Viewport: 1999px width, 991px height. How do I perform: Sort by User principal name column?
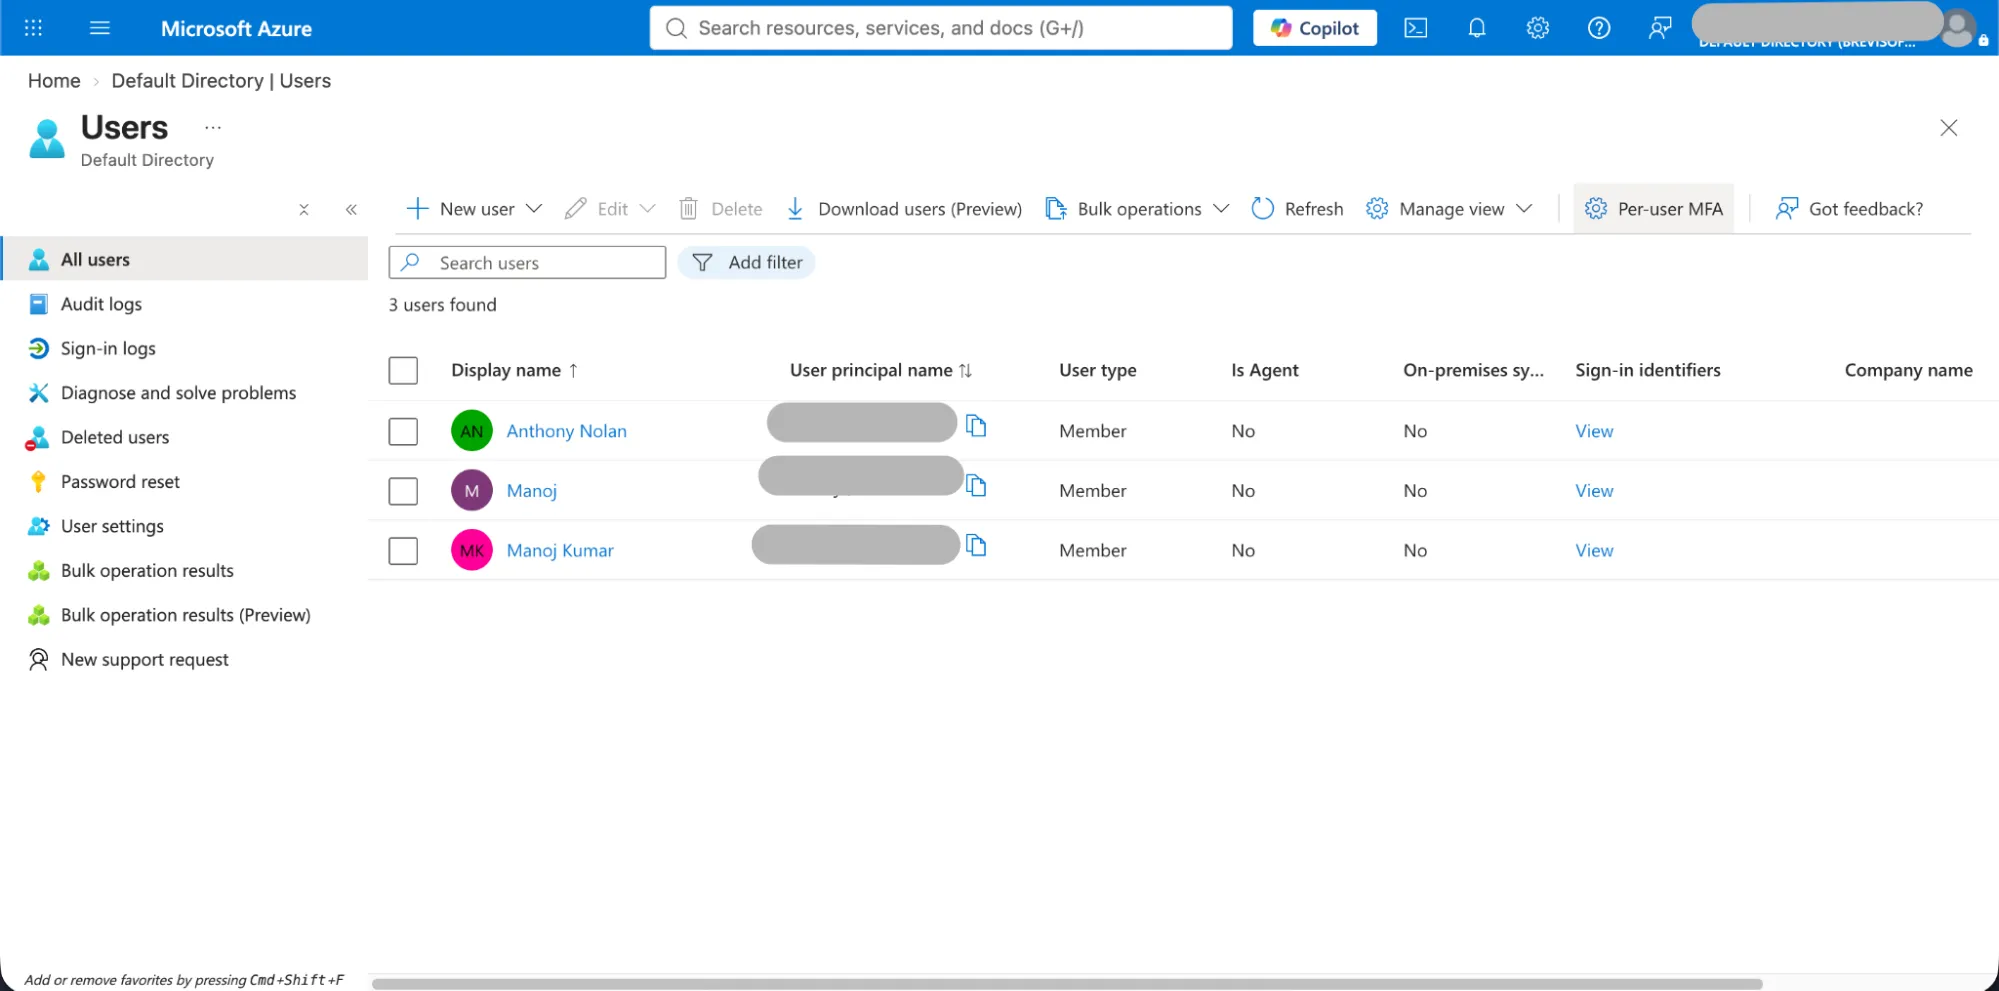(881, 370)
